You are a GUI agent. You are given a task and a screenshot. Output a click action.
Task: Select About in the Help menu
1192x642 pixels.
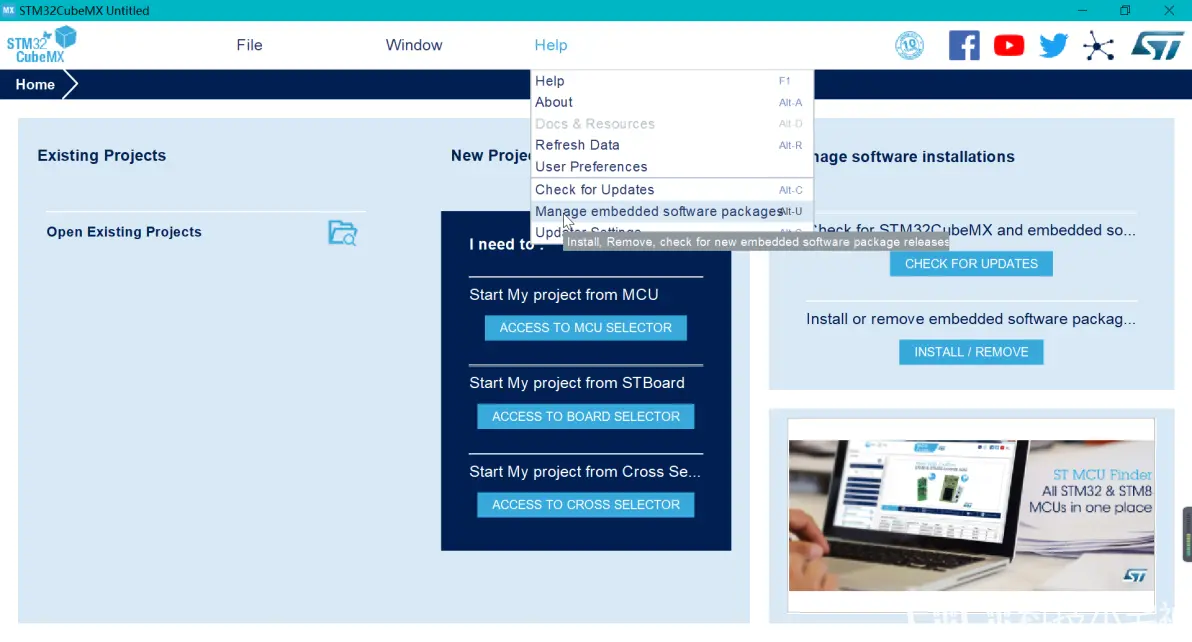pyautogui.click(x=671, y=102)
